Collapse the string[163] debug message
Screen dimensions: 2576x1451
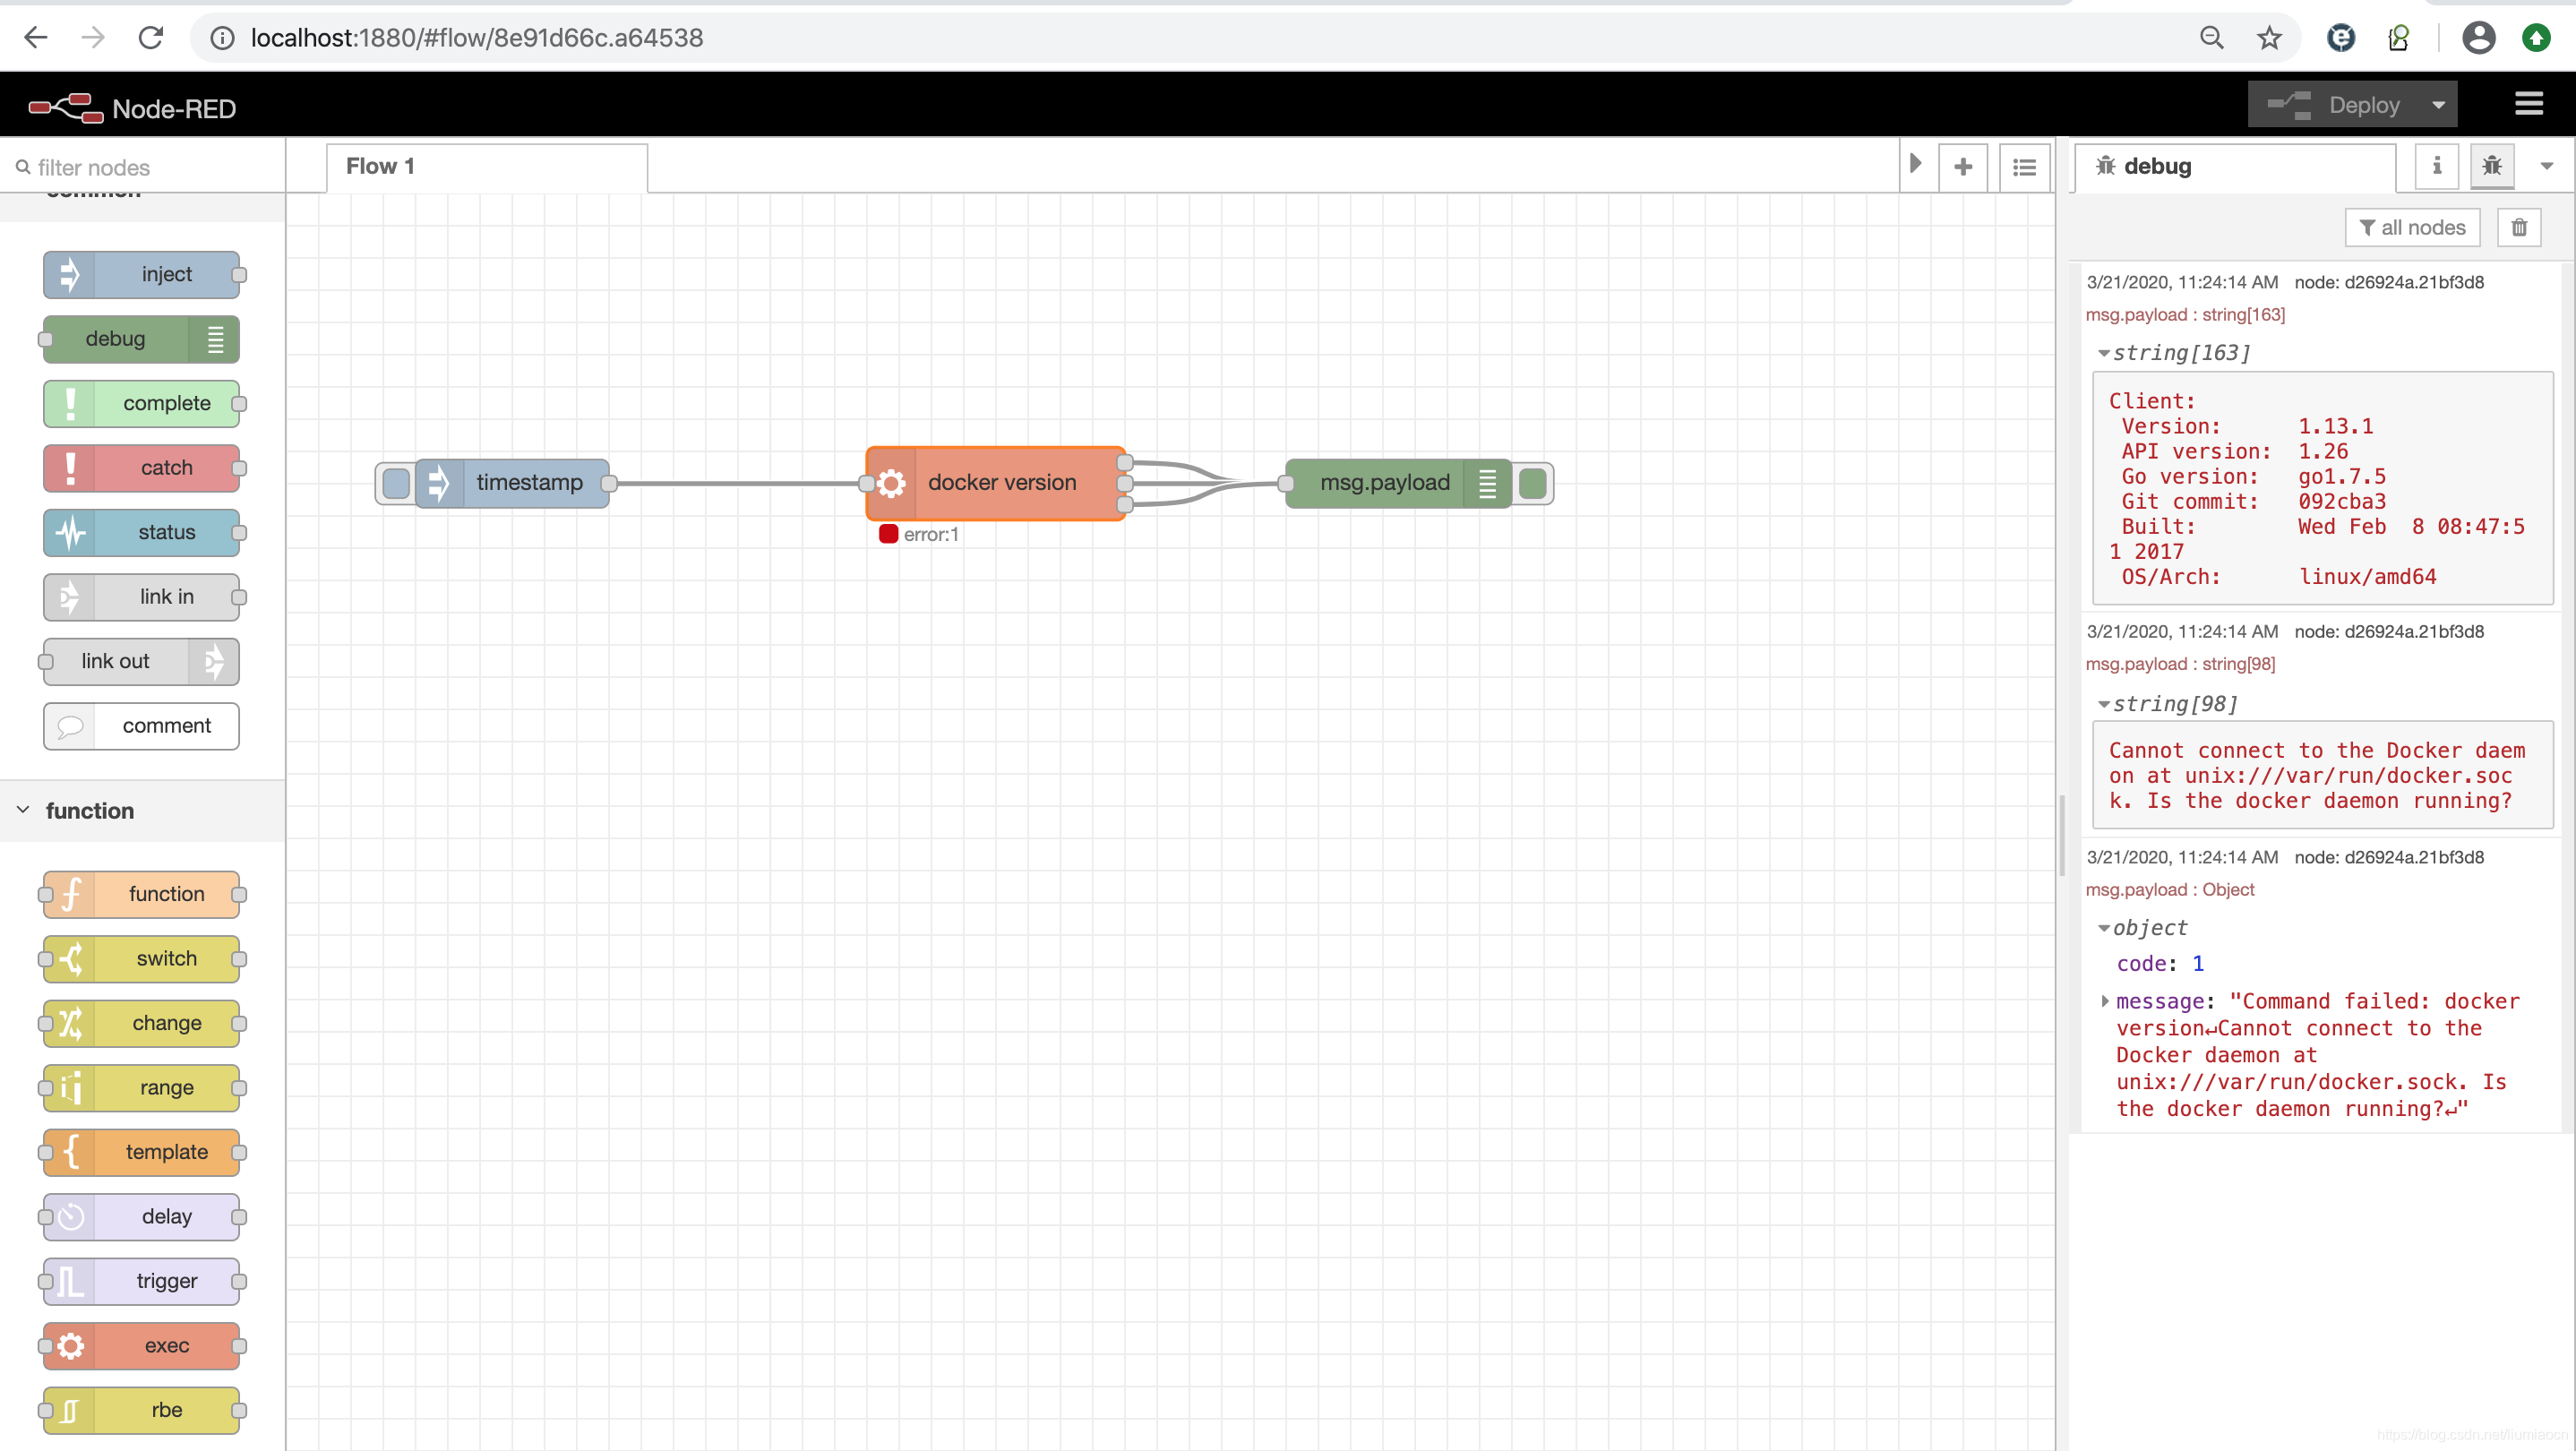click(2105, 353)
